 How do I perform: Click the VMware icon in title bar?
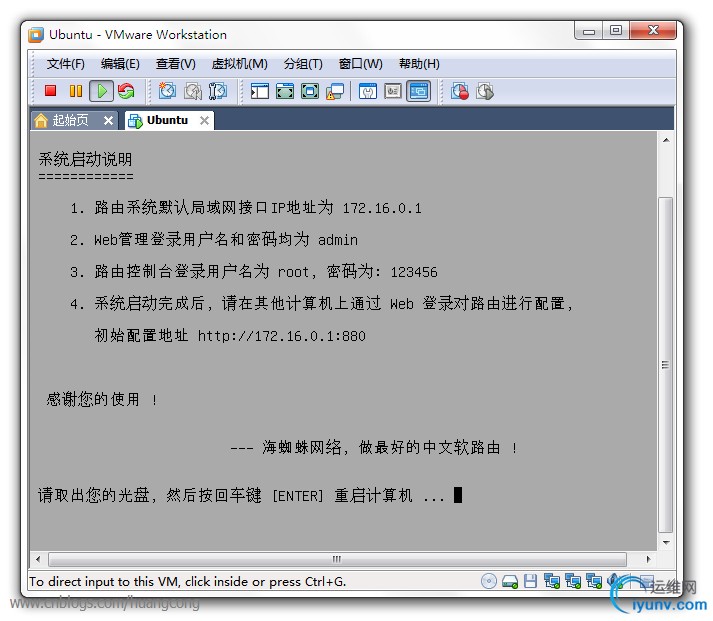point(36,35)
